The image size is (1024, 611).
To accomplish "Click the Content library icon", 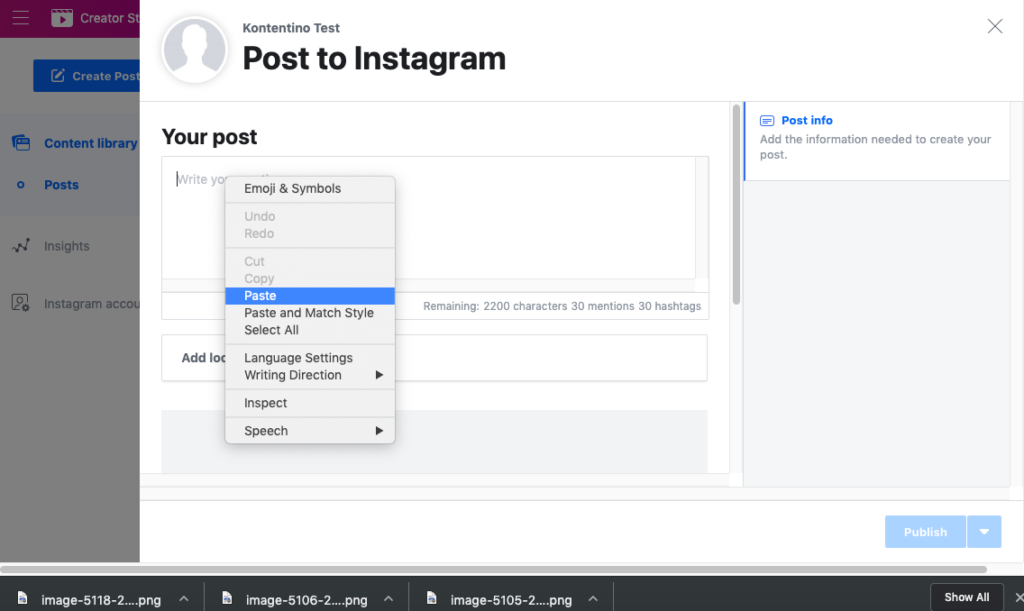I will 21,142.
